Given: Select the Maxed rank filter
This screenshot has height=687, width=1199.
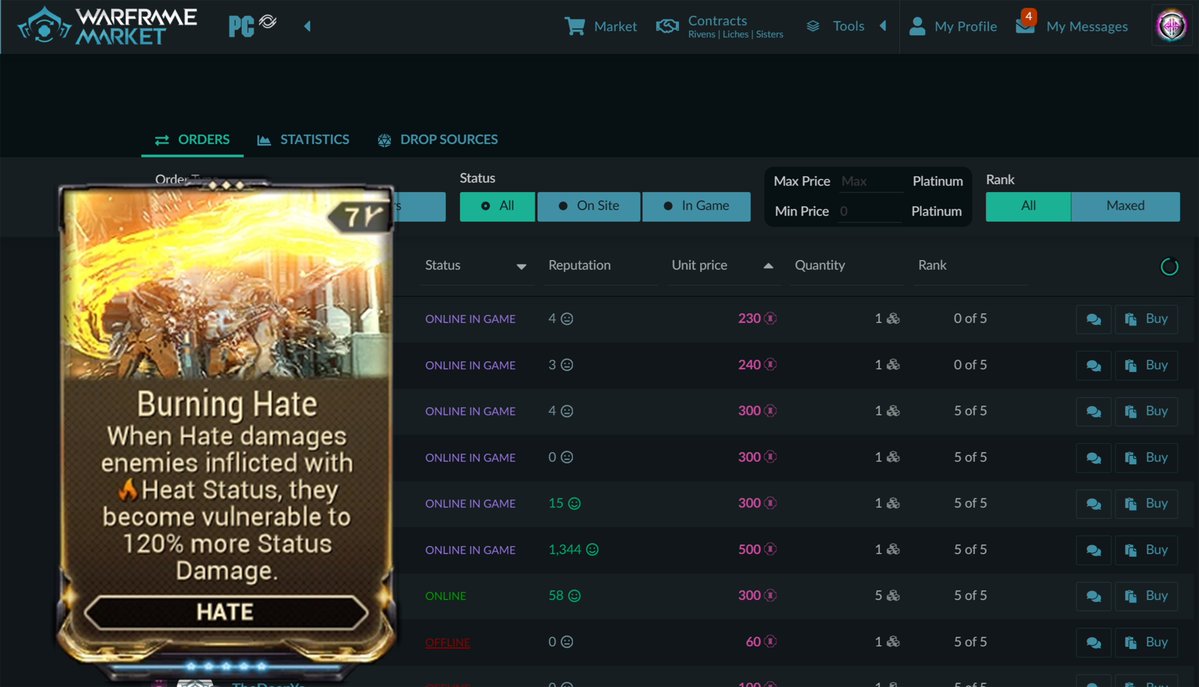Looking at the screenshot, I should [x=1125, y=206].
